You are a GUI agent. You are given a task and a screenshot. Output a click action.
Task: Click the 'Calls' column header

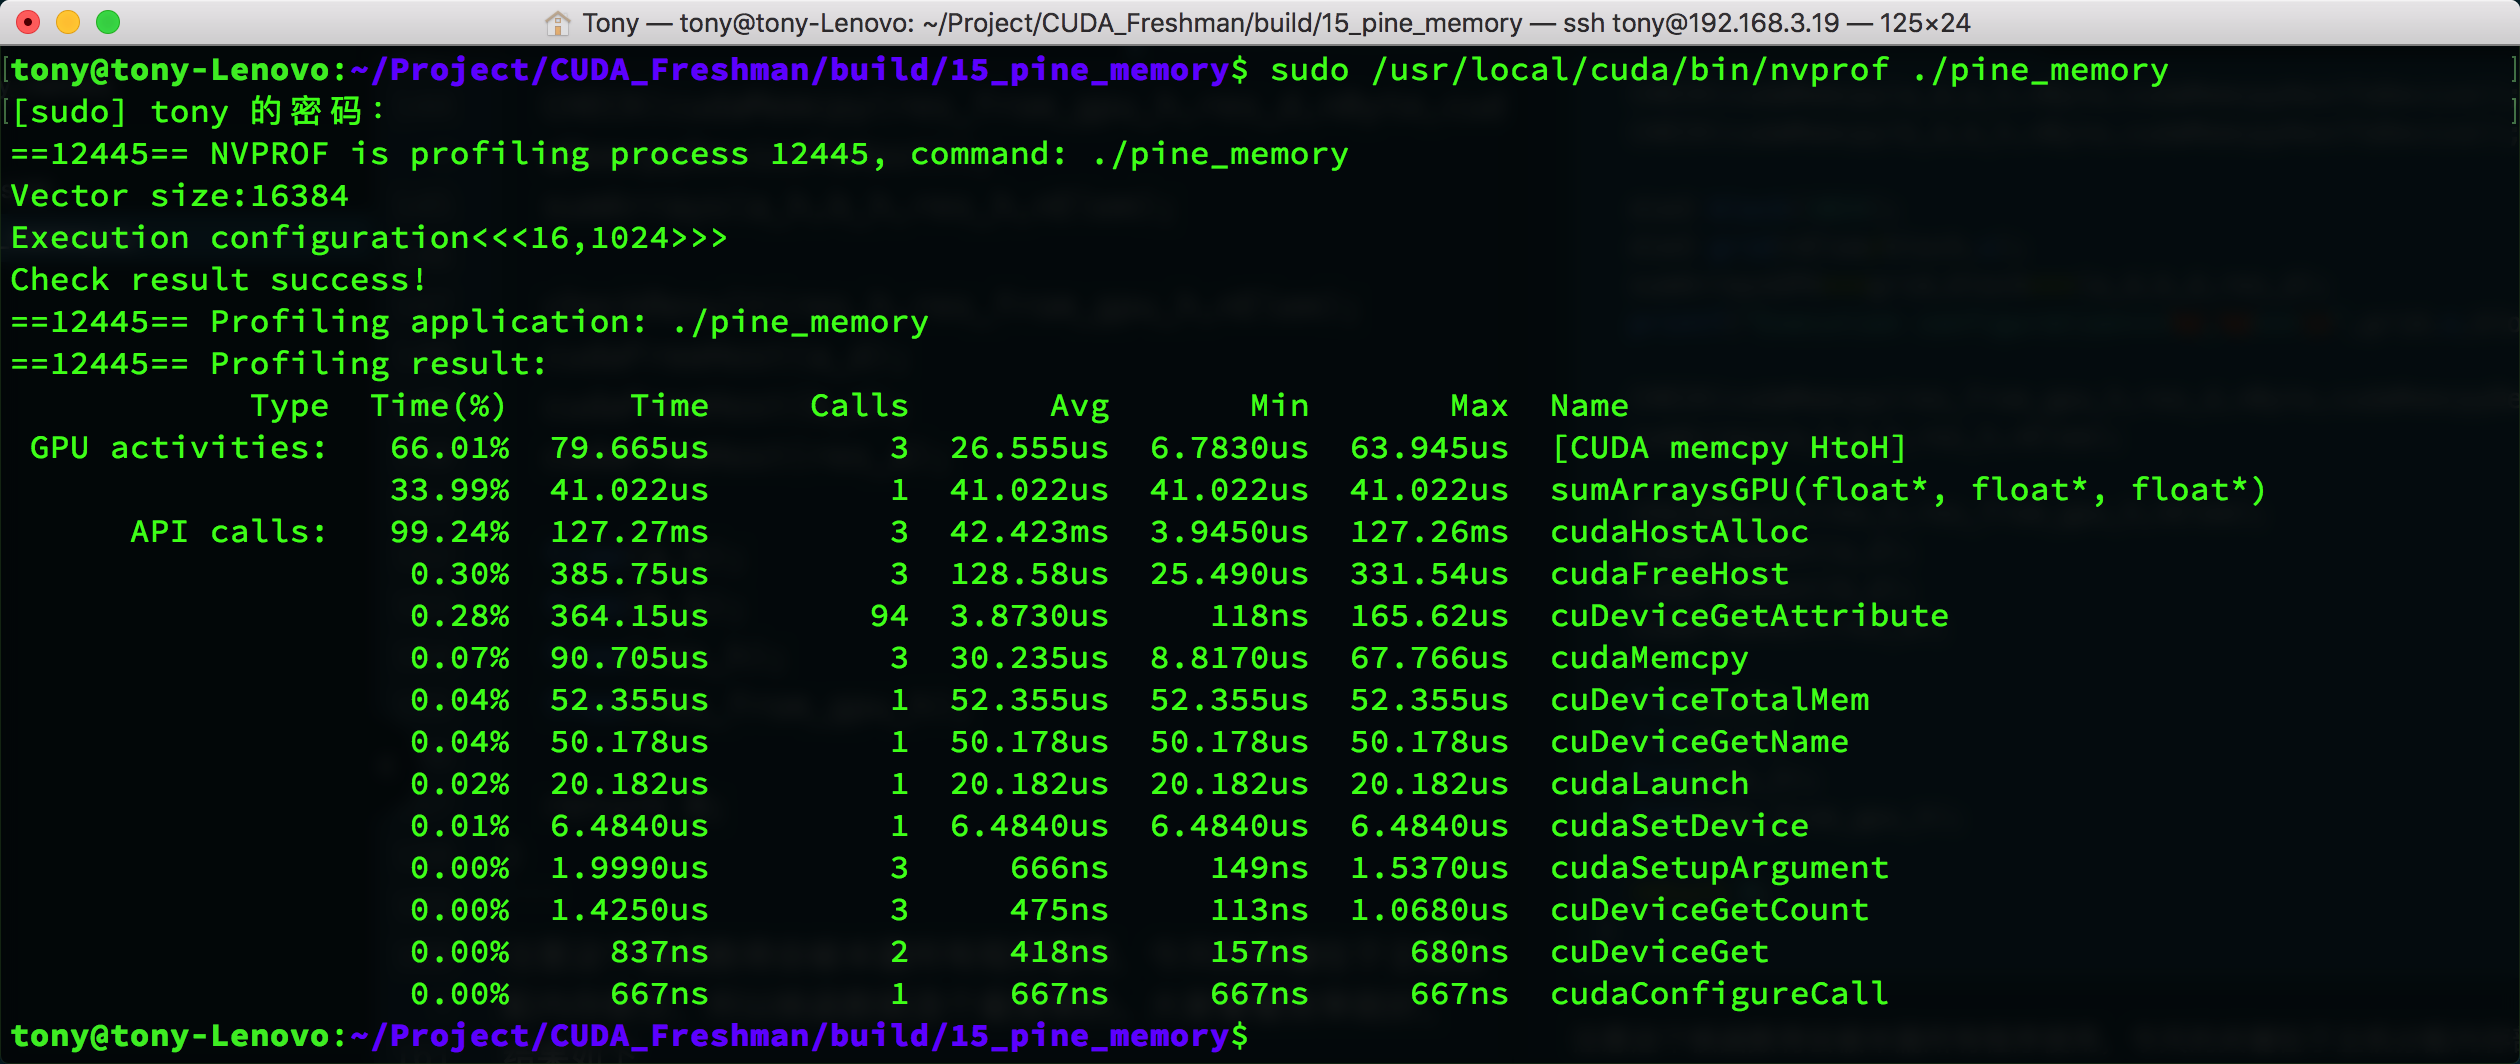[859, 406]
